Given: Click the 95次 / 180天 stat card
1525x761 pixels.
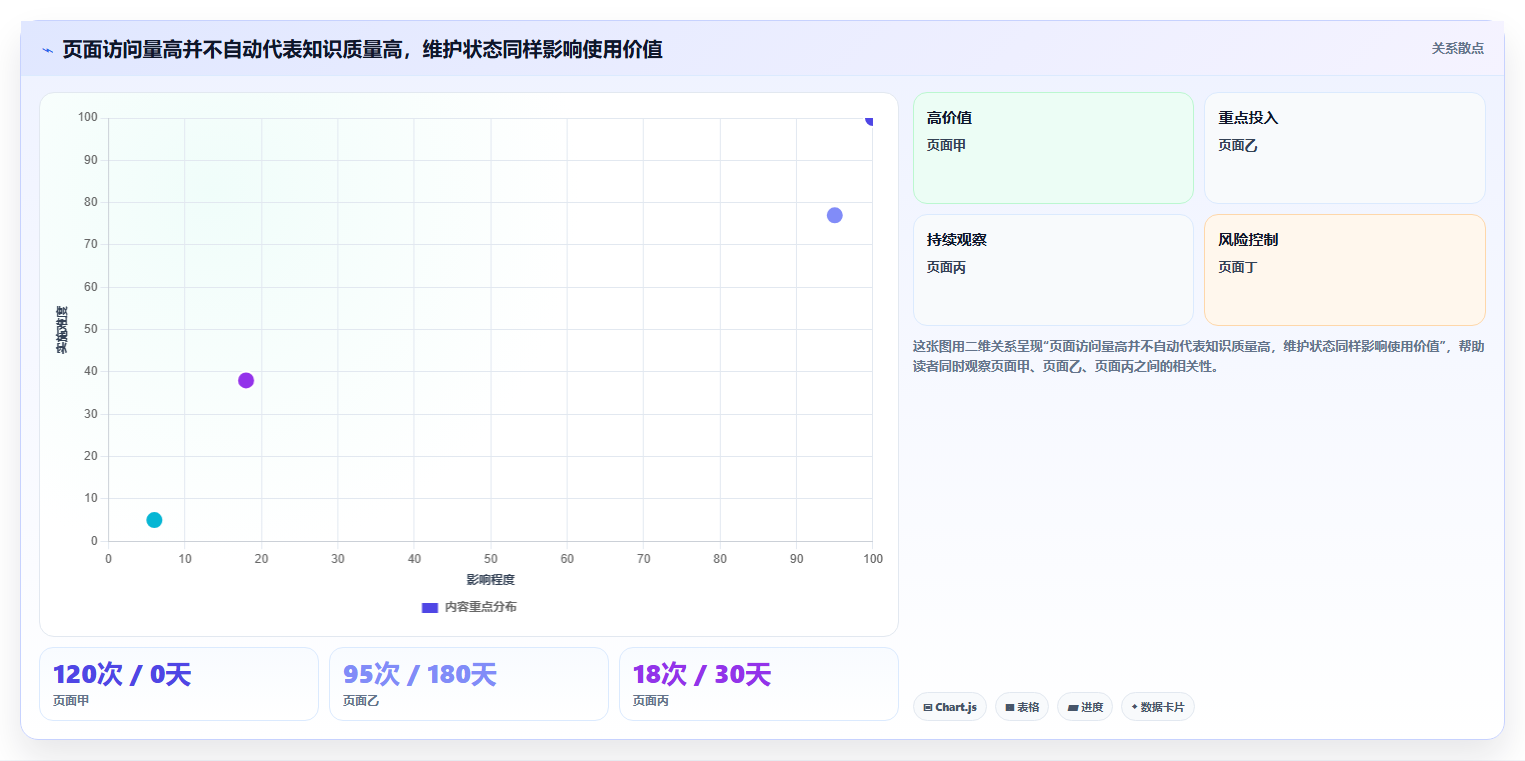Looking at the screenshot, I should (x=469, y=684).
